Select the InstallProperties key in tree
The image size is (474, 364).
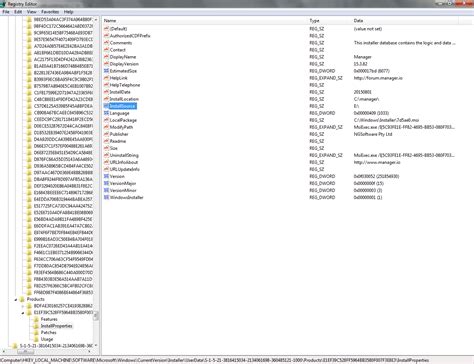pos(56,326)
